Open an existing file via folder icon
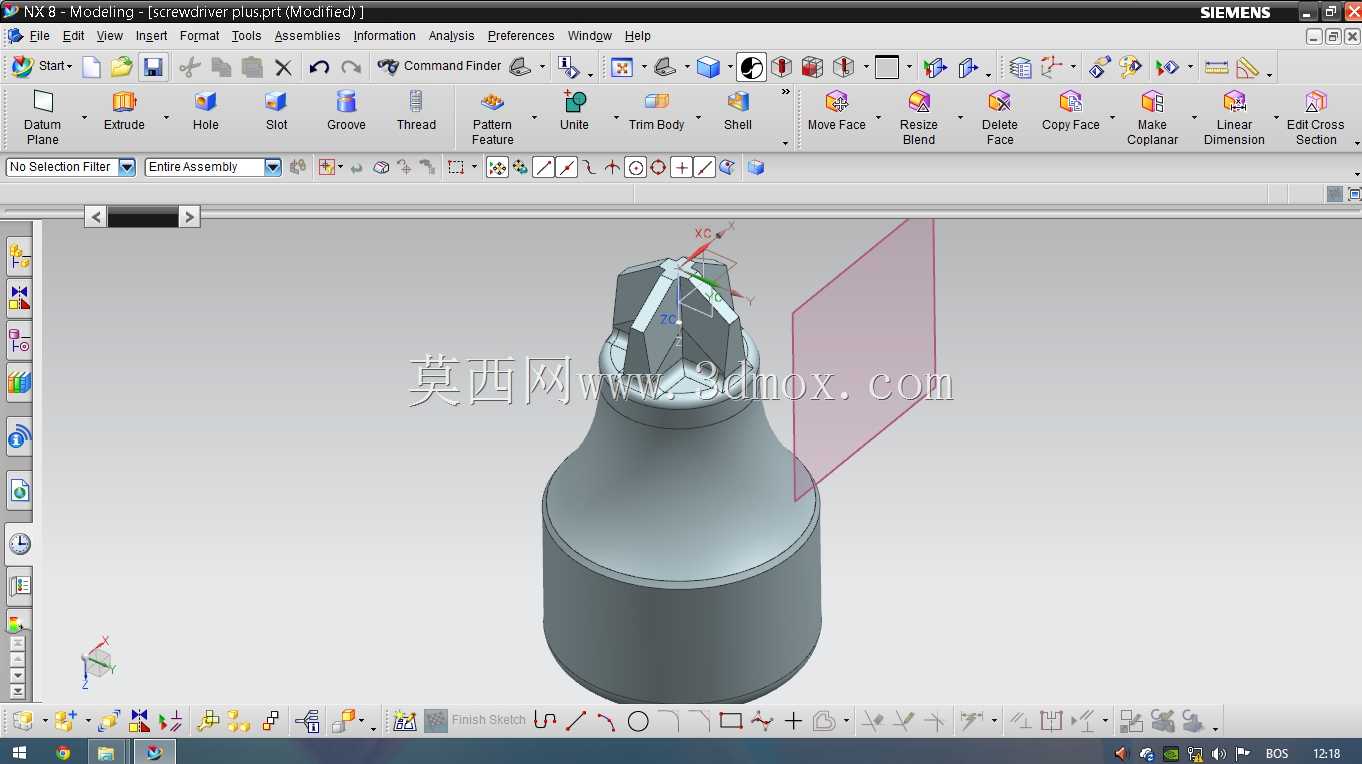 pos(122,67)
